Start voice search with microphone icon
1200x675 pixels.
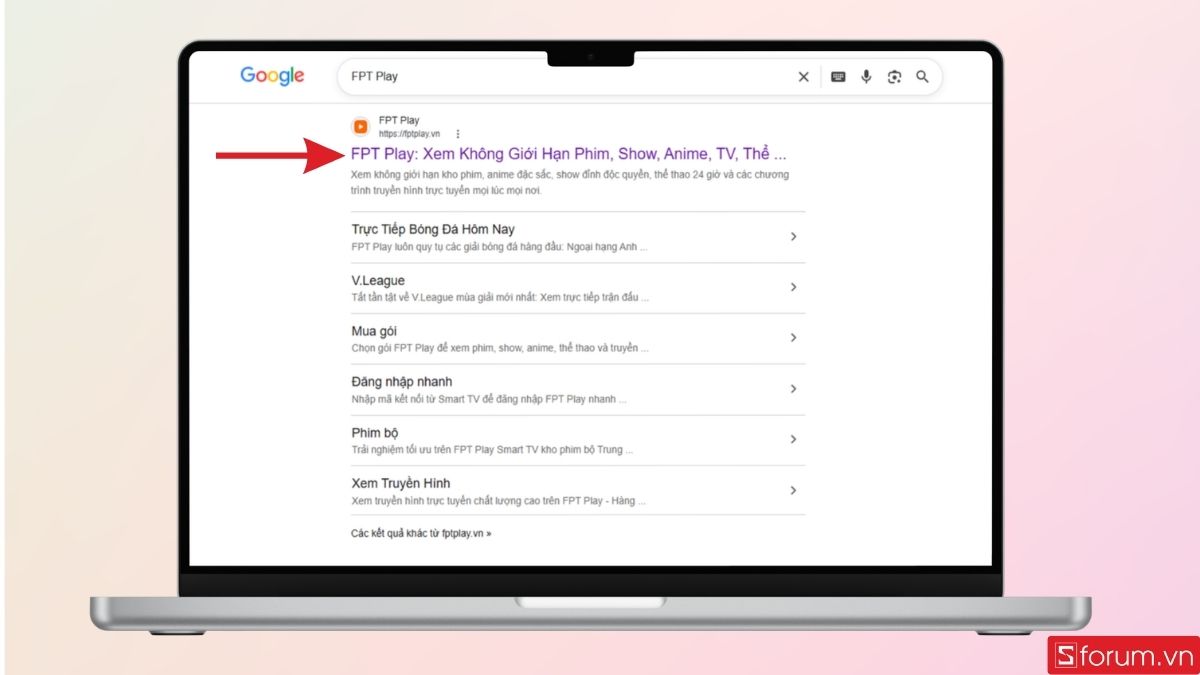click(866, 77)
